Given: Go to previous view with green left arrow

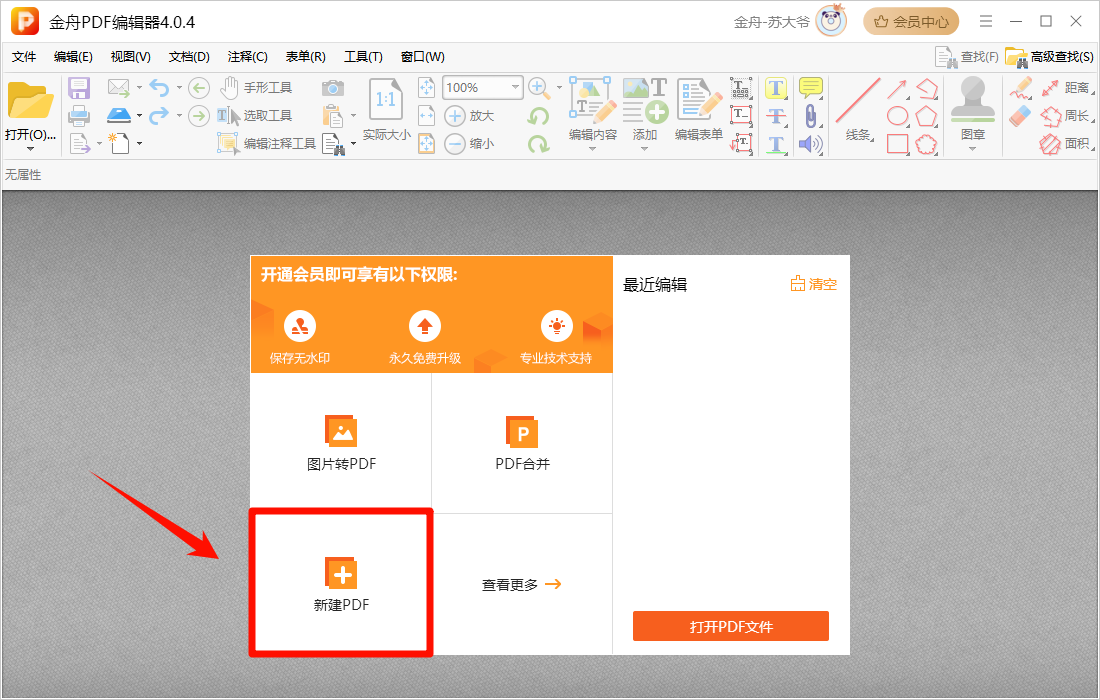Looking at the screenshot, I should click(199, 88).
